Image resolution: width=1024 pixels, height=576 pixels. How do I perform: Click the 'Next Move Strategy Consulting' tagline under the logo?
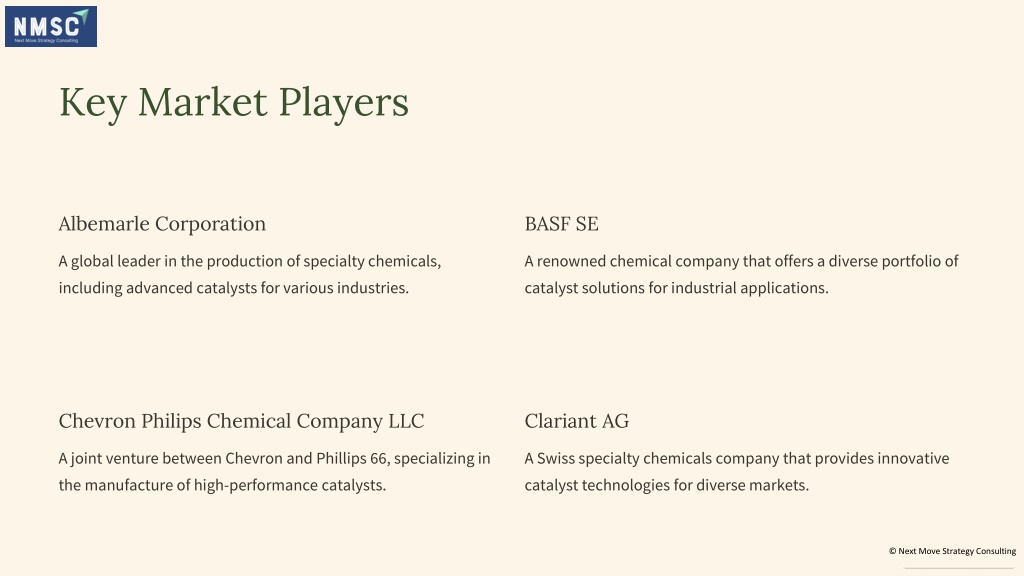pyautogui.click(x=46, y=40)
